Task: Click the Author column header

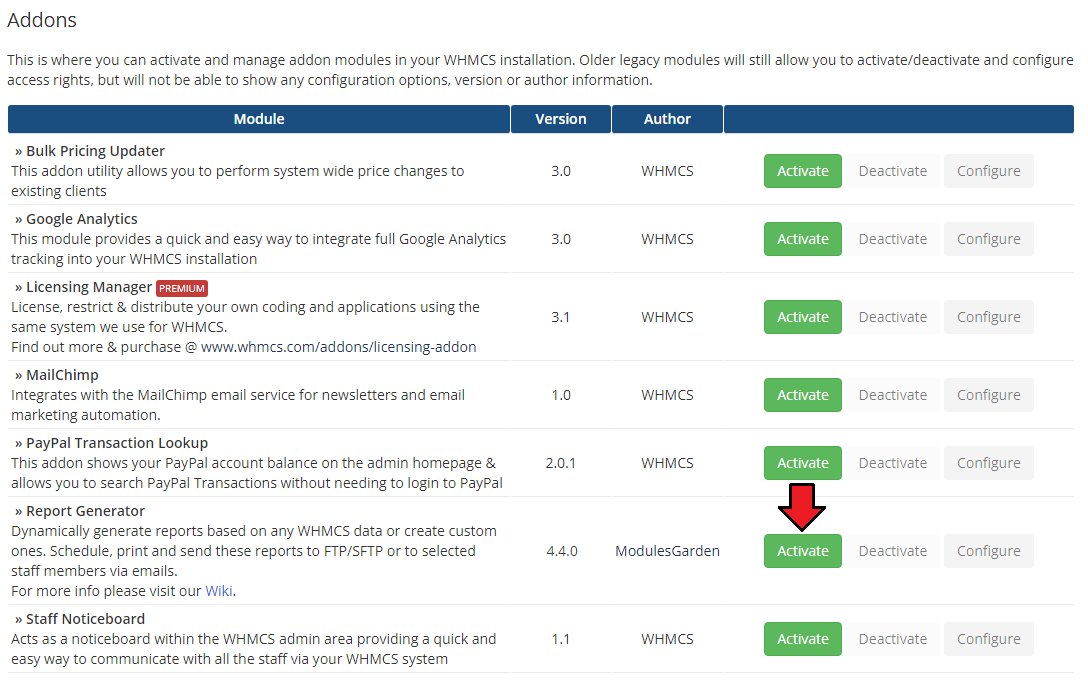Action: 668,119
